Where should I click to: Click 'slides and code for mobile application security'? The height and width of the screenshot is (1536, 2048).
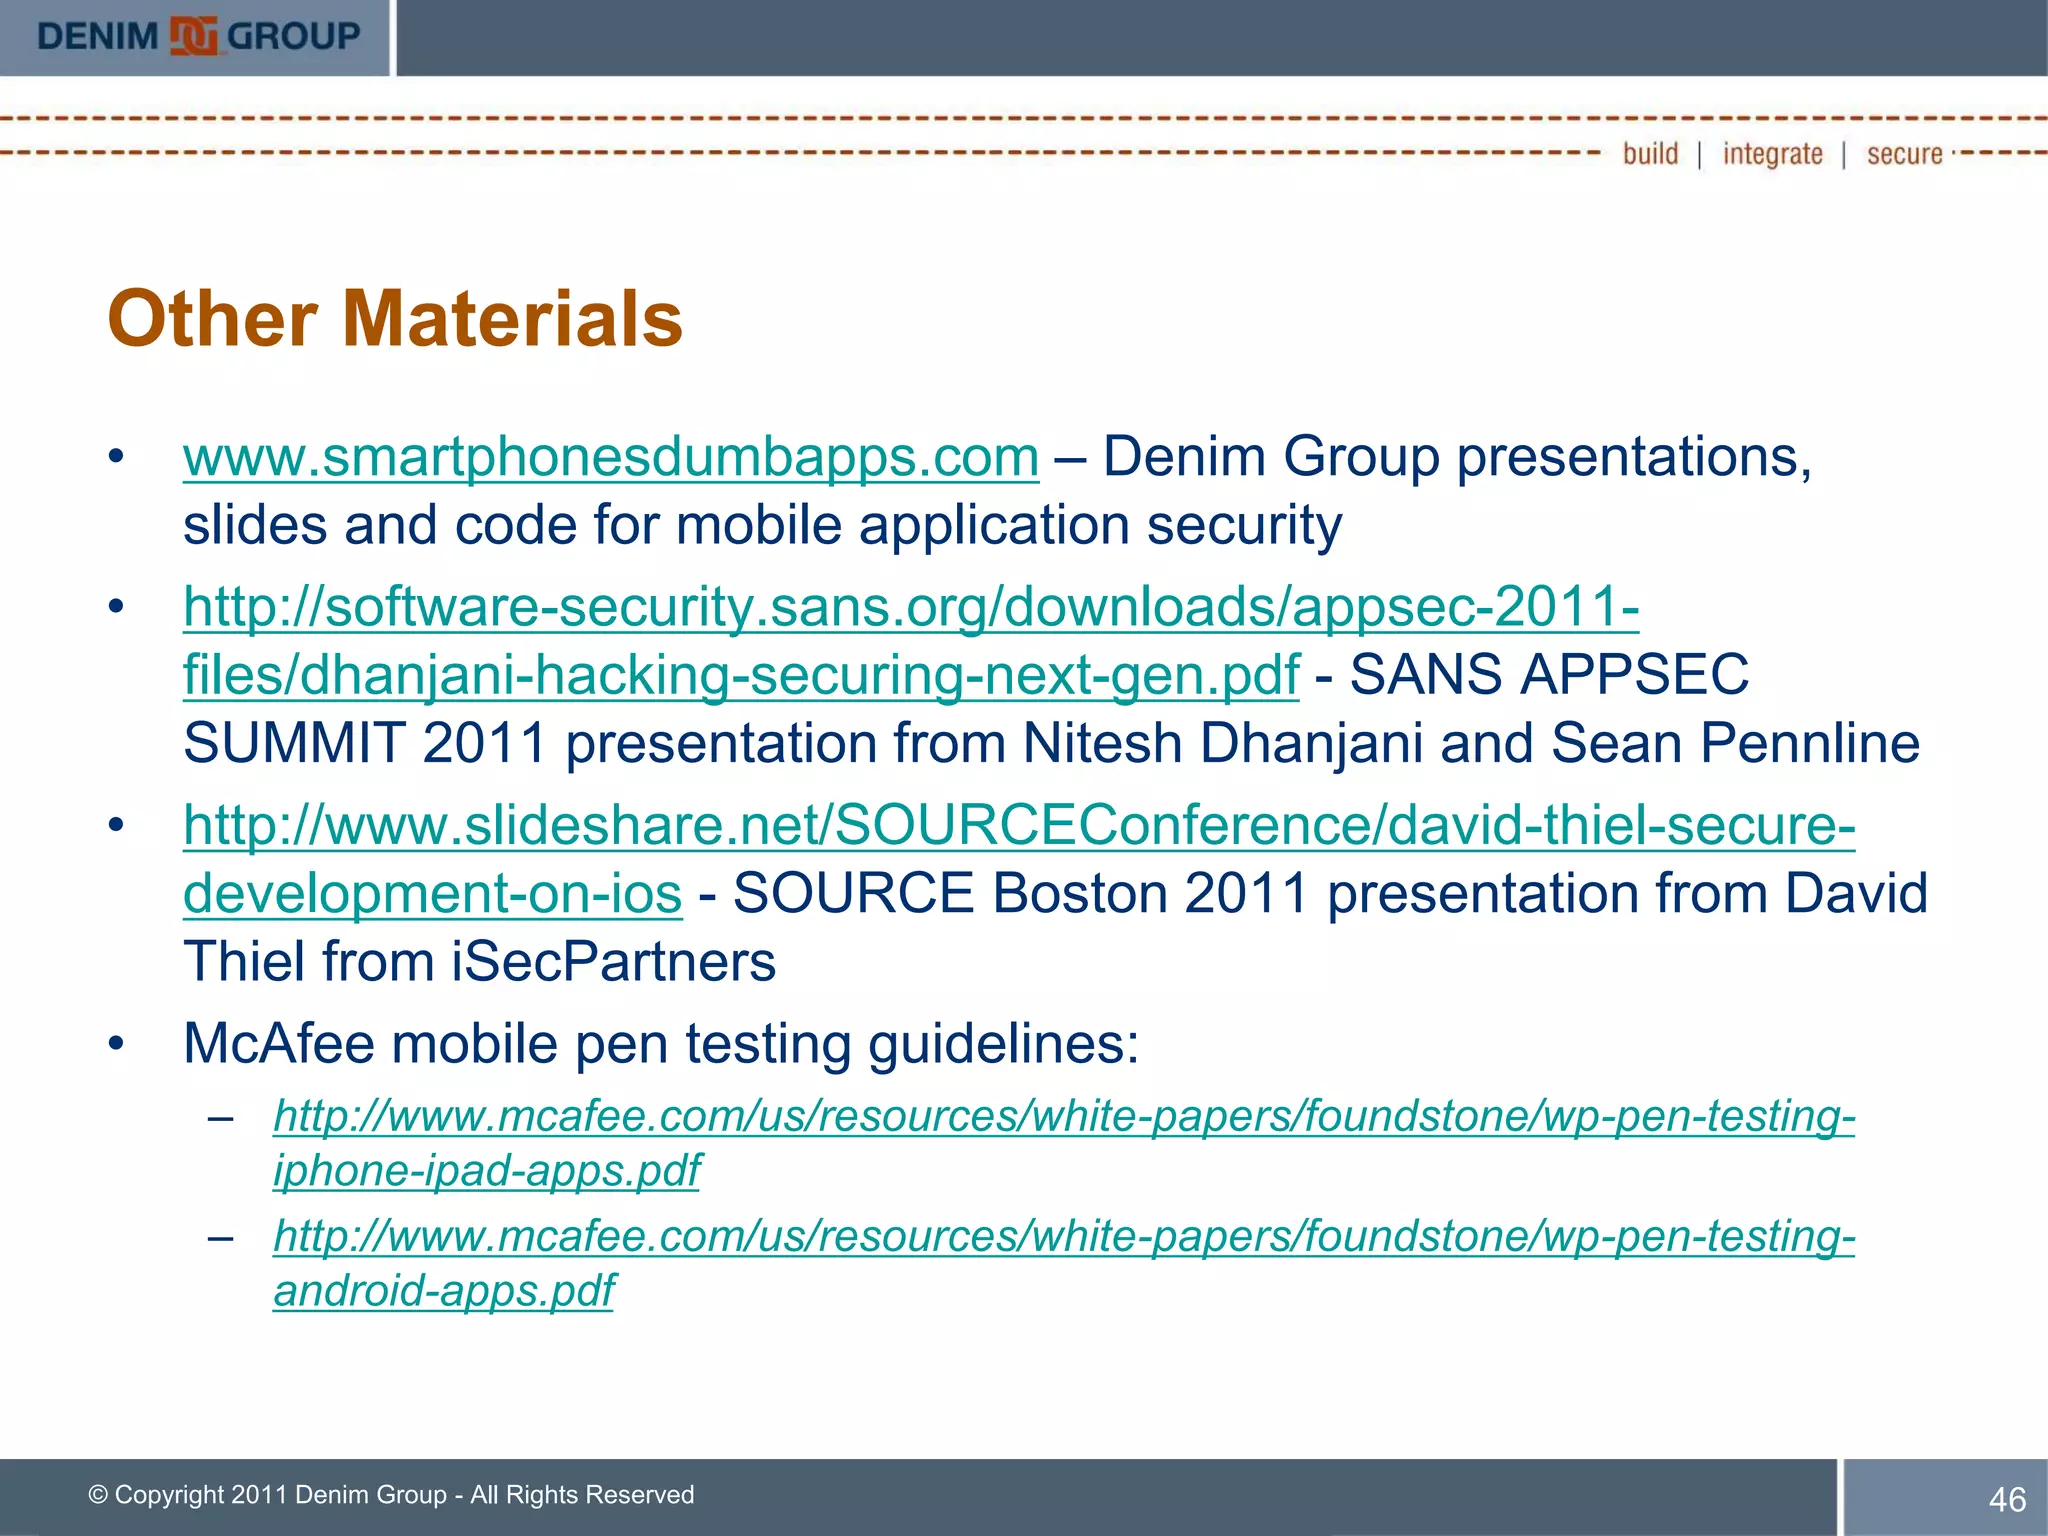point(762,526)
